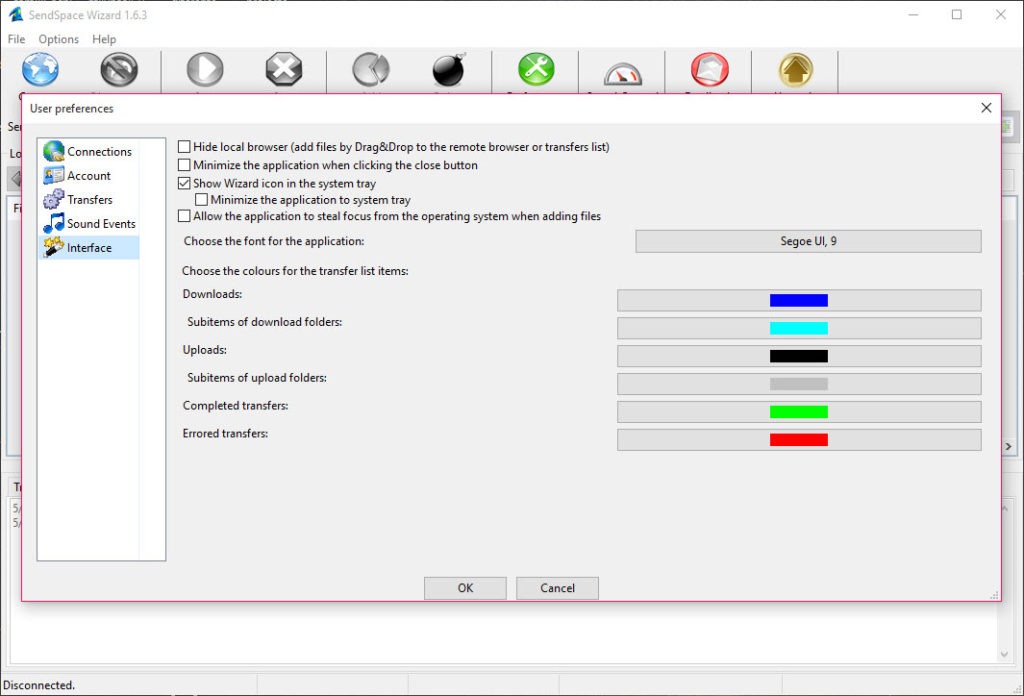Click the right scroll arrow in the main window

[1008, 447]
